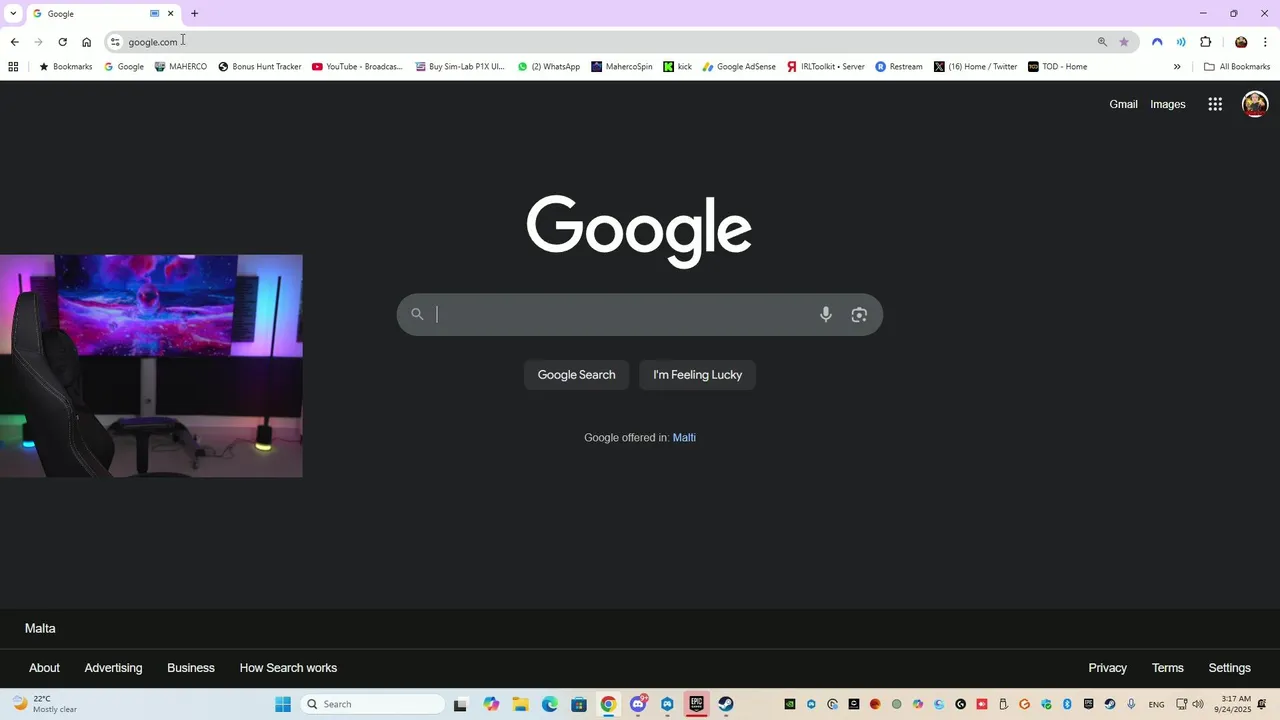The width and height of the screenshot is (1280, 720).
Task: Open Microsoft Edge from the taskbar
Action: (550, 704)
